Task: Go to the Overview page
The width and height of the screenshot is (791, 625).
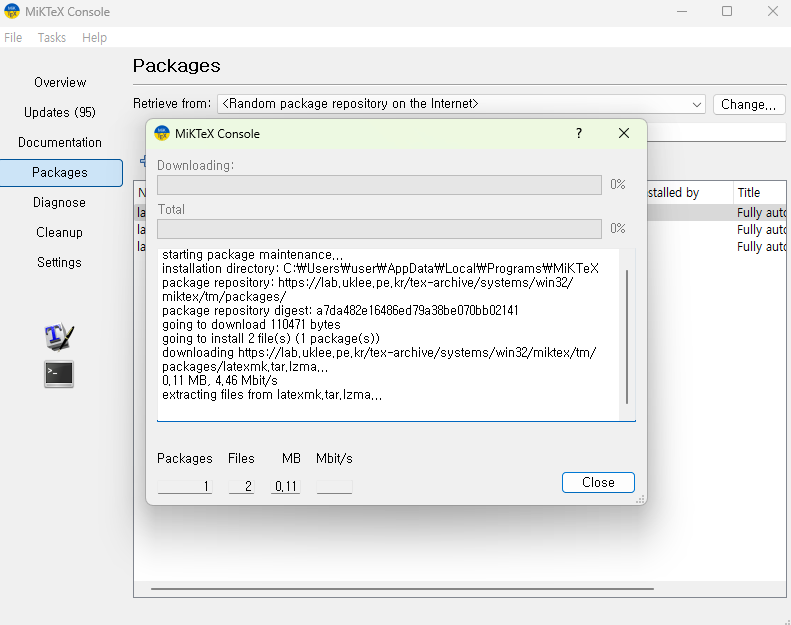Action: (x=60, y=82)
